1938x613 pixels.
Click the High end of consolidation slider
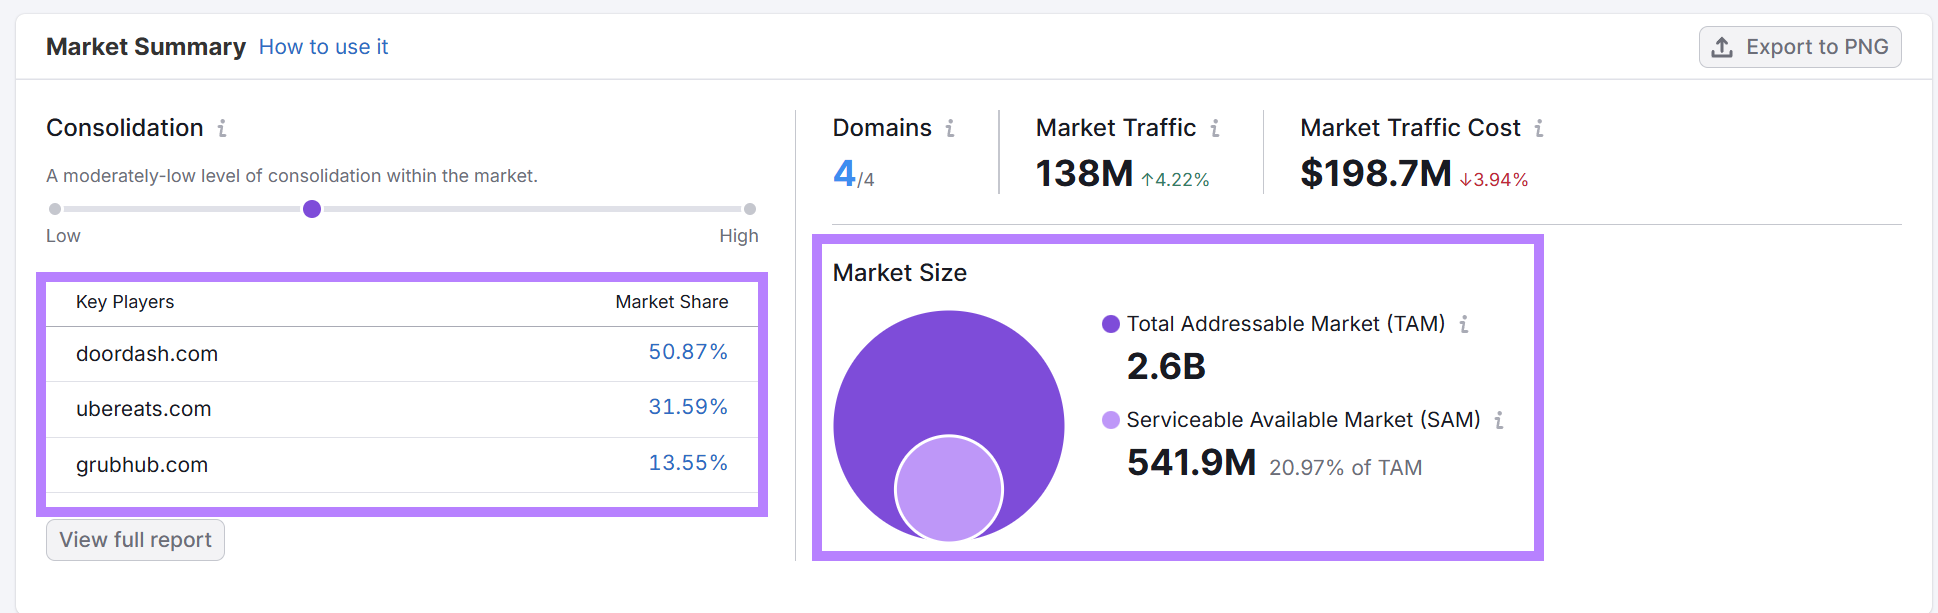tap(750, 209)
